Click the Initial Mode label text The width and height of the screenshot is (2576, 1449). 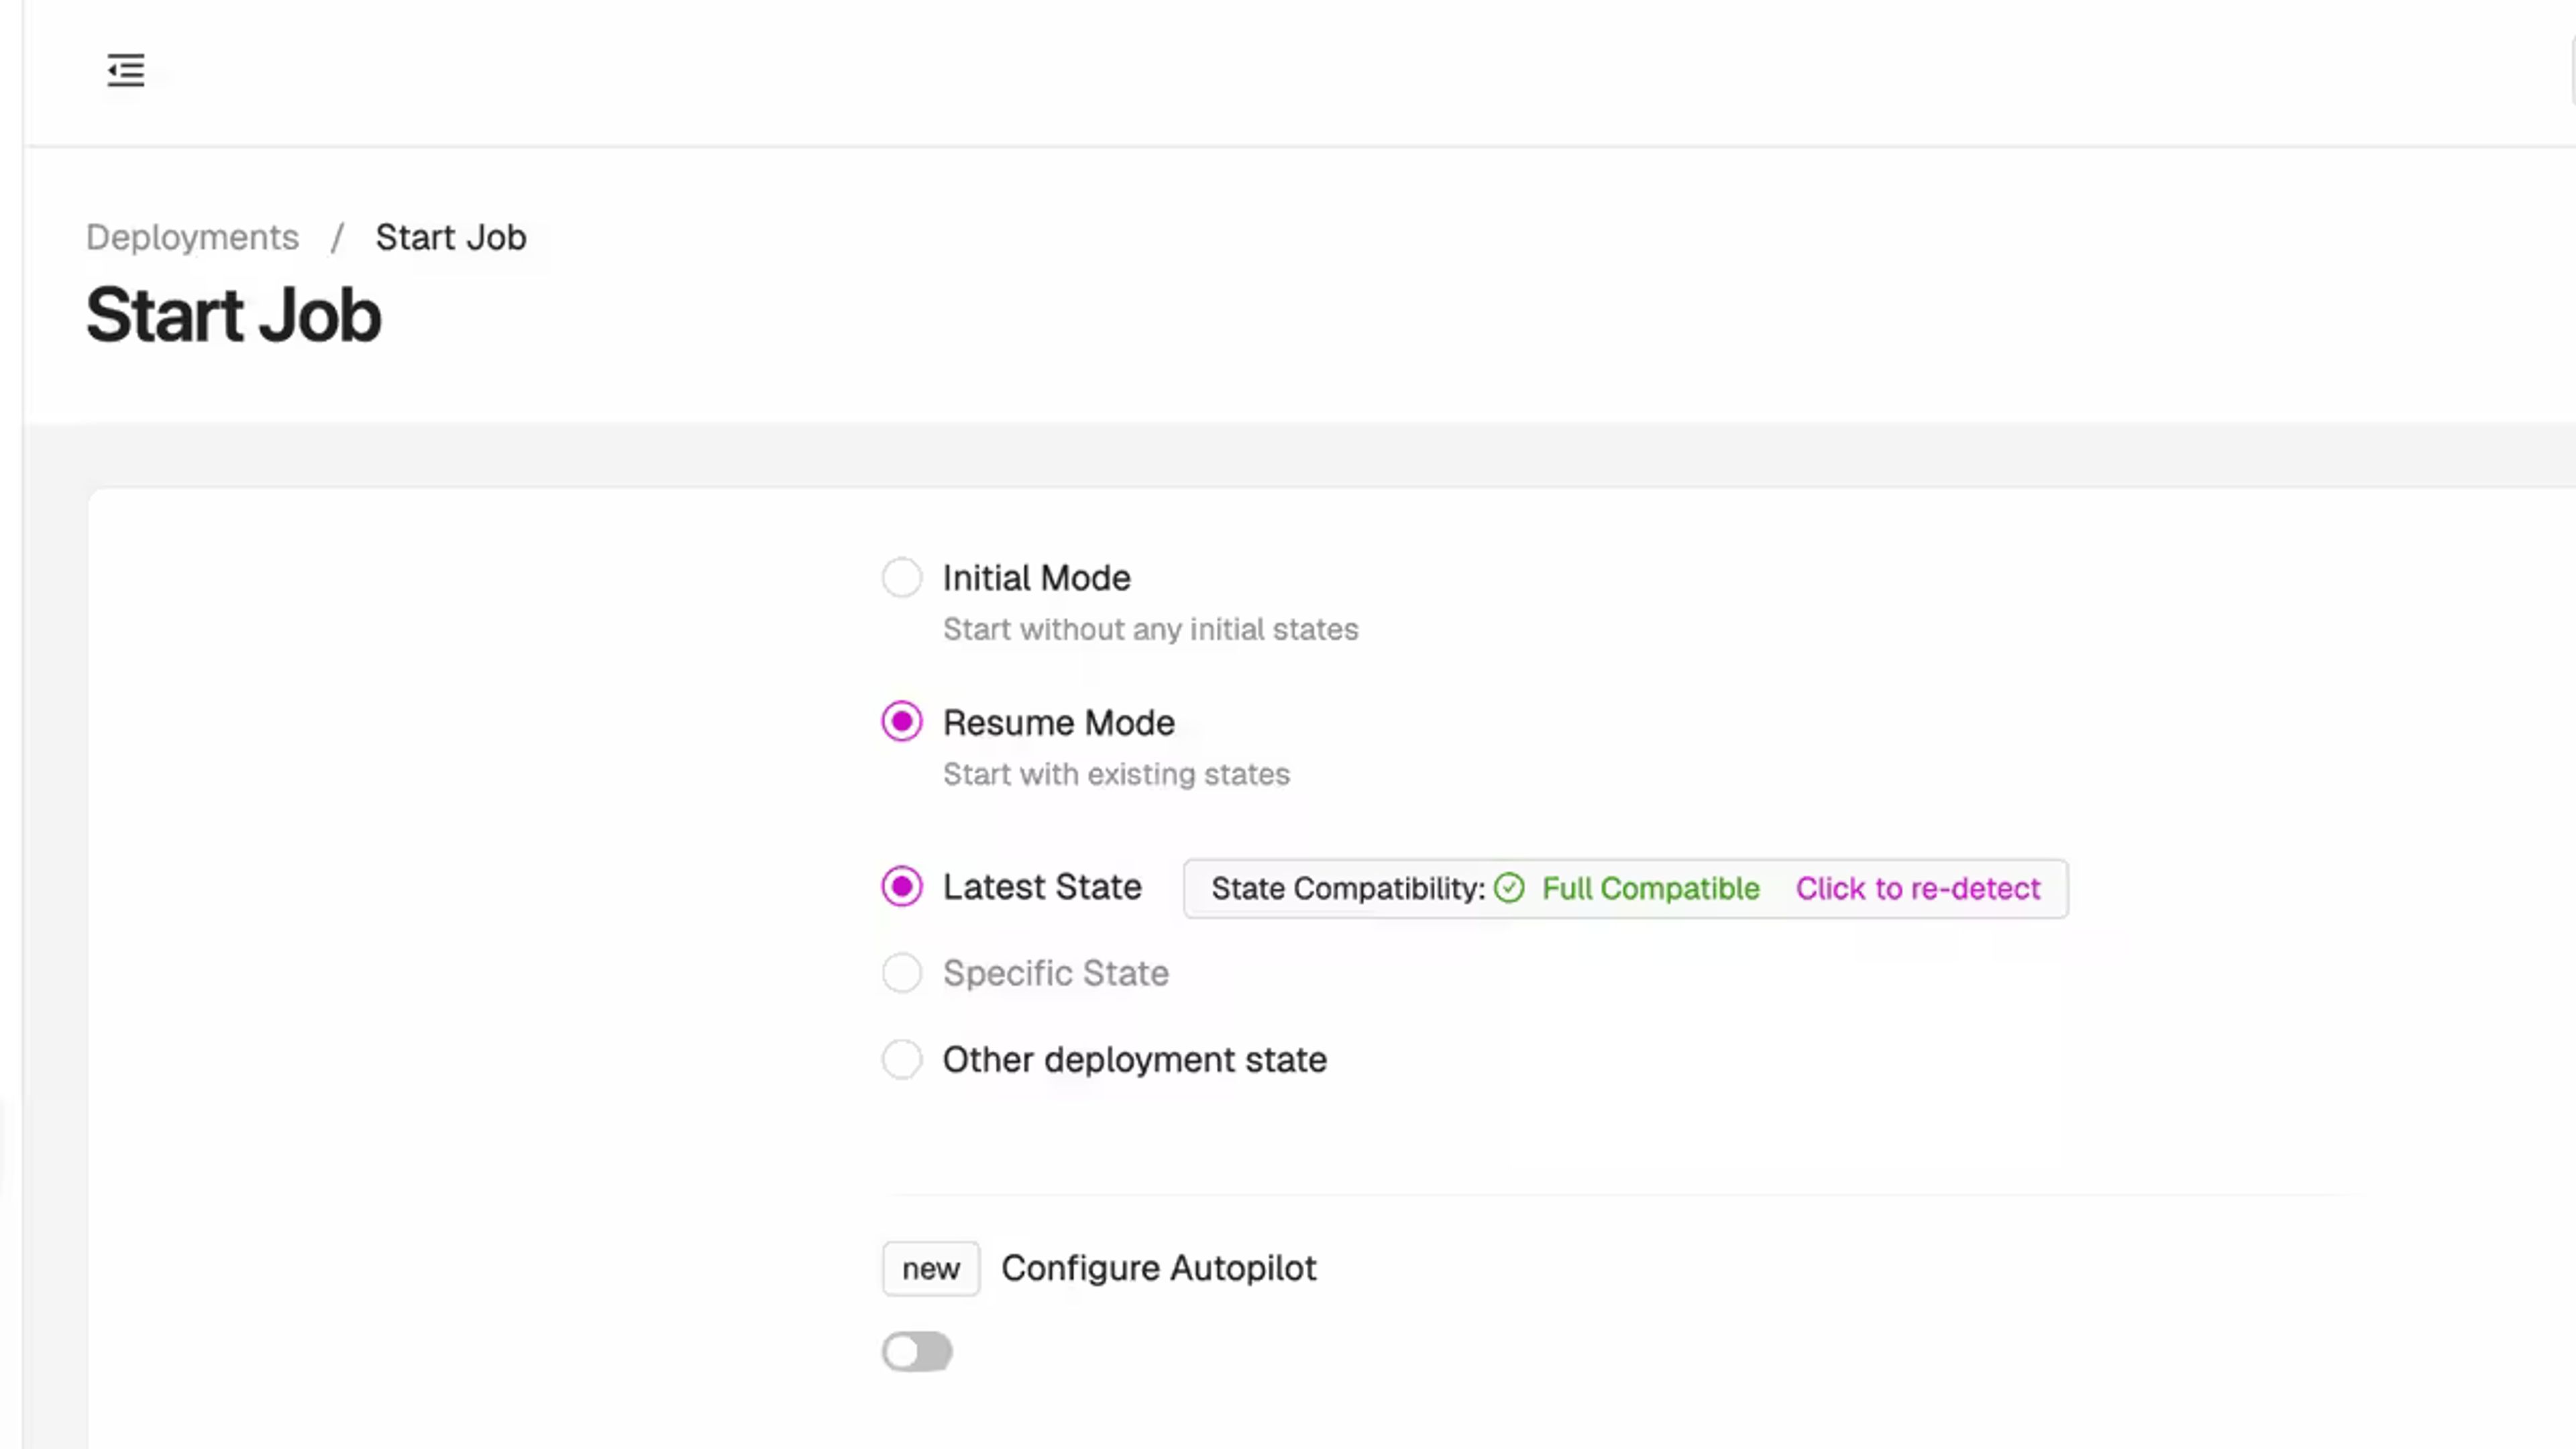pos(1037,578)
